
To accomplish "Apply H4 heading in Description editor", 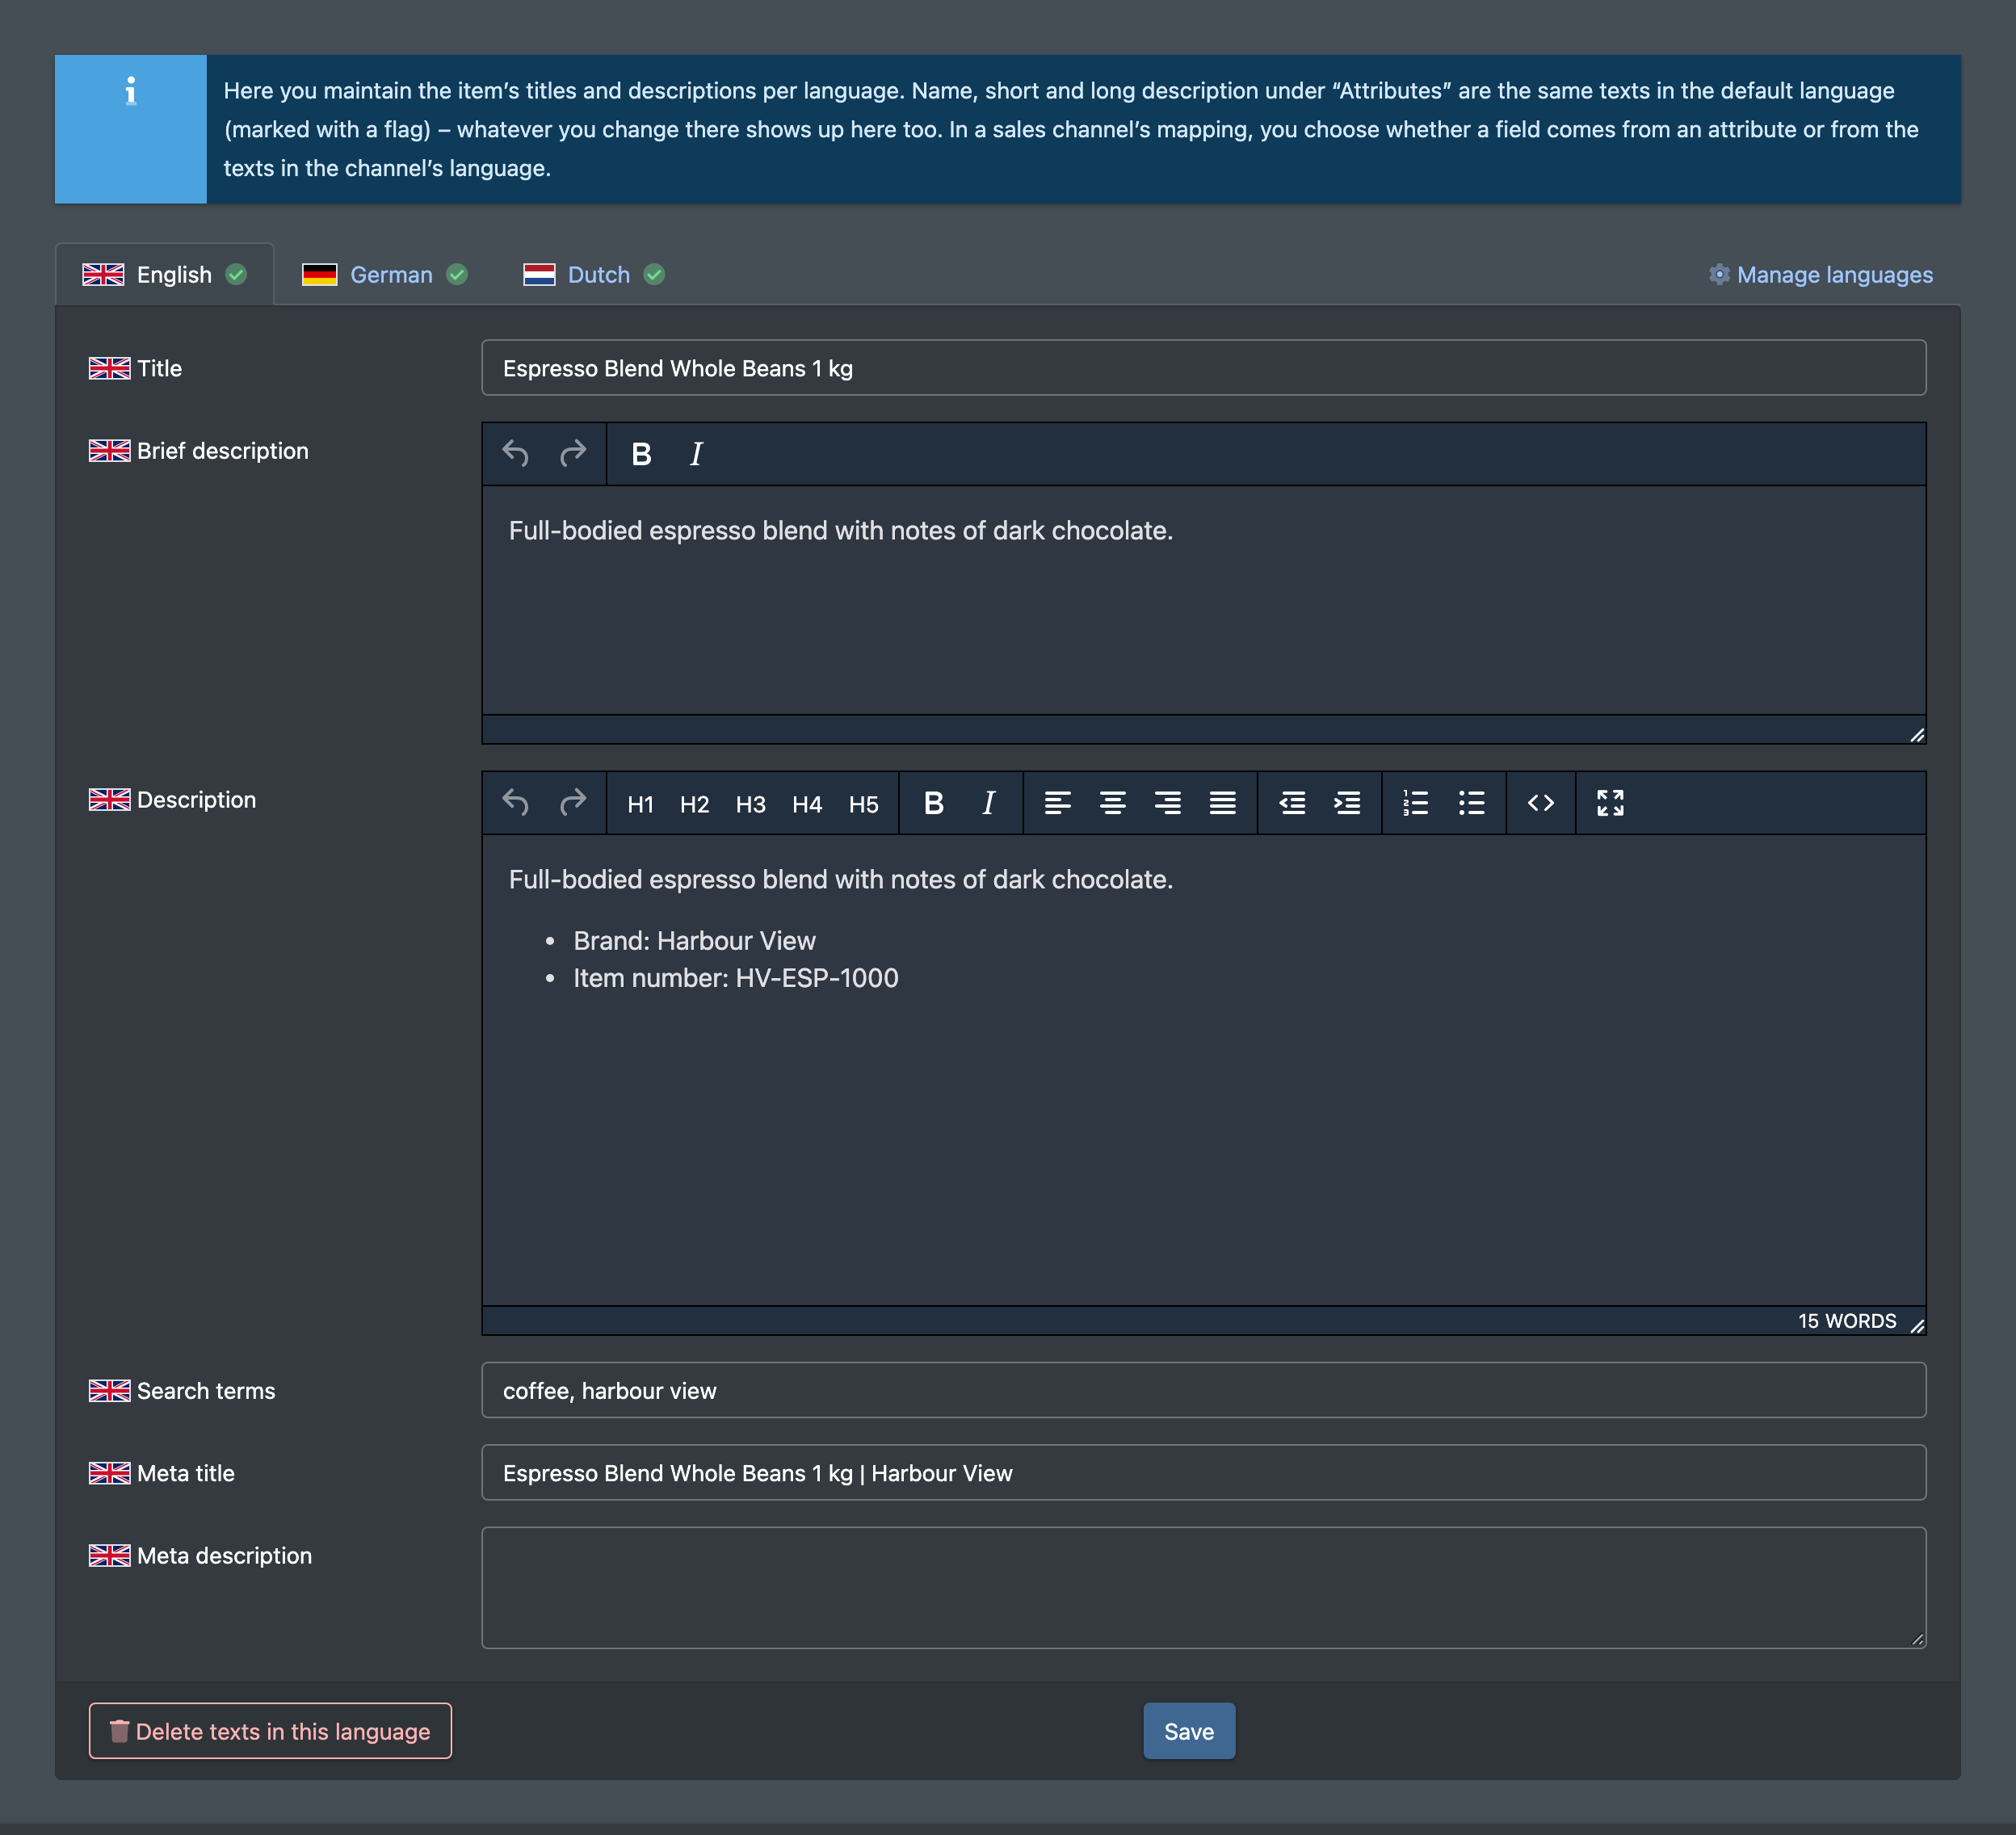I will (x=807, y=804).
